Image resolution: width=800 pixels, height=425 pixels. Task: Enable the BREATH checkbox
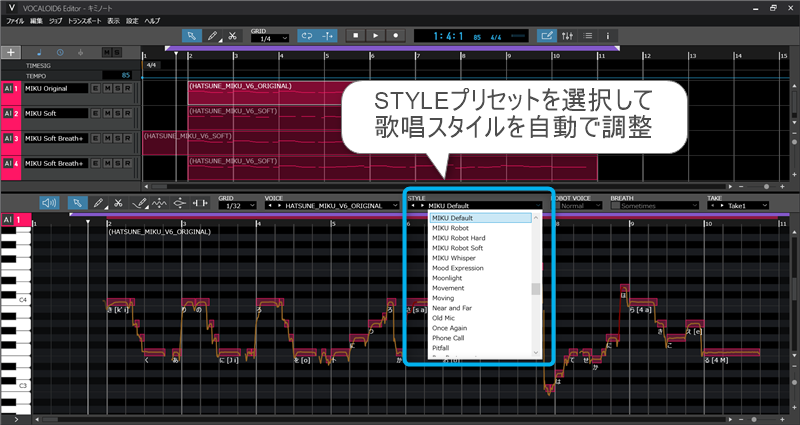point(615,206)
